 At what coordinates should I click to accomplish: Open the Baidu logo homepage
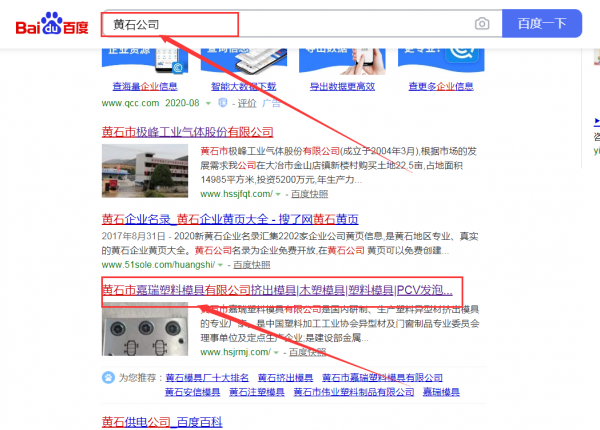tap(52, 23)
